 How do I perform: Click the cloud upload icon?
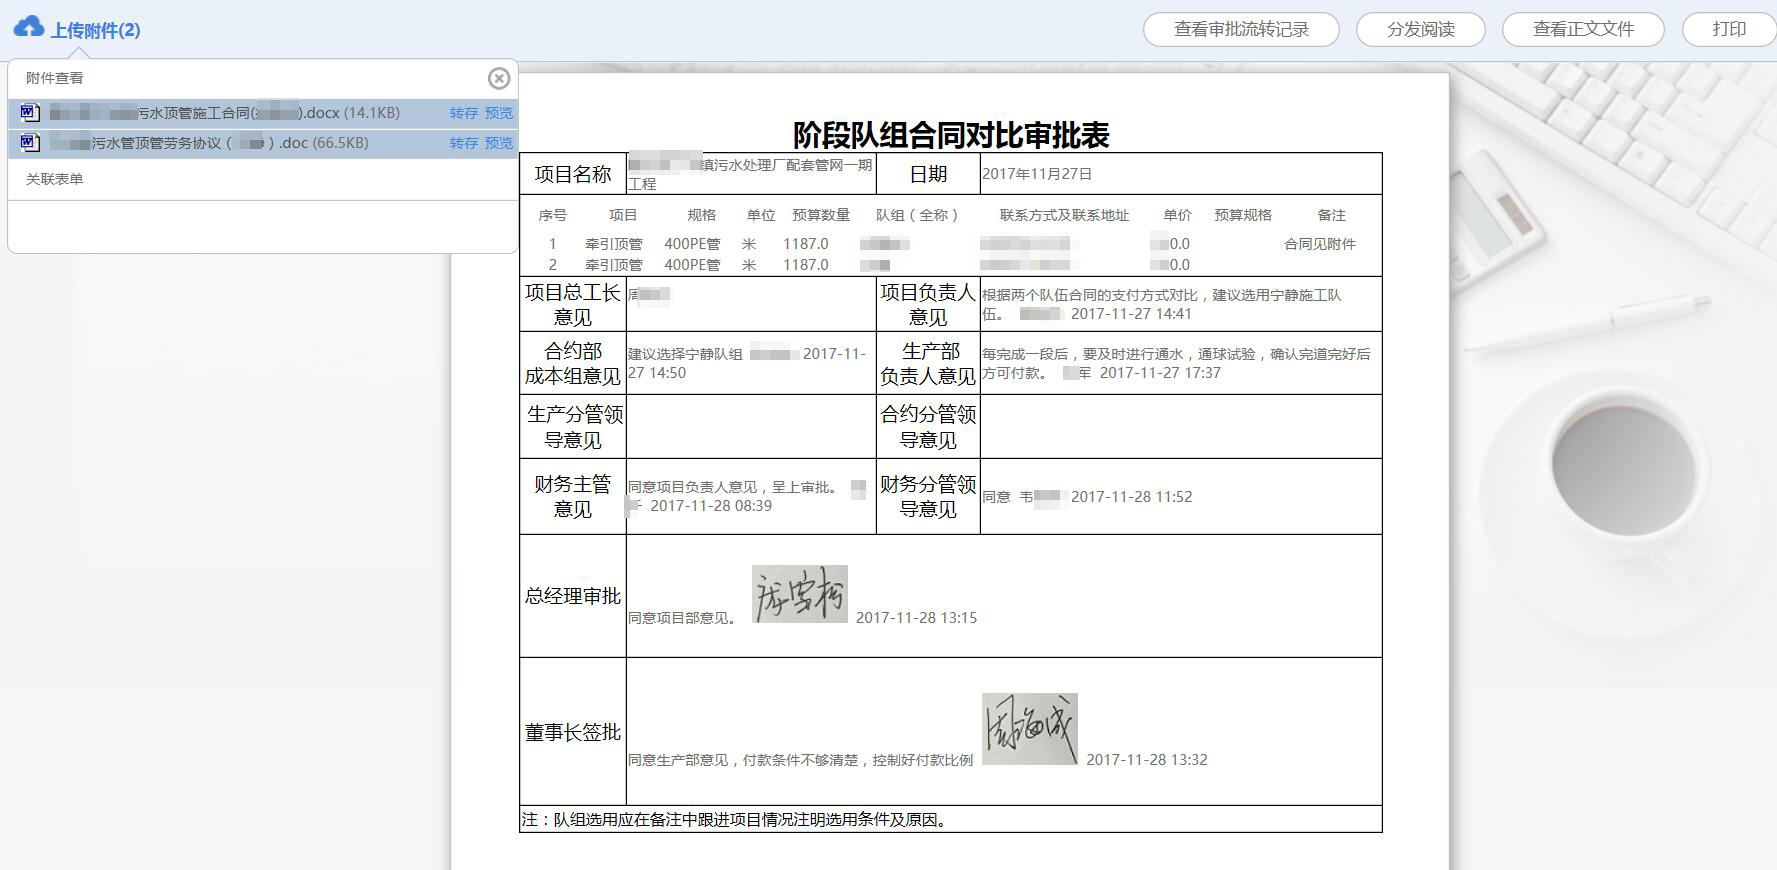click(28, 27)
